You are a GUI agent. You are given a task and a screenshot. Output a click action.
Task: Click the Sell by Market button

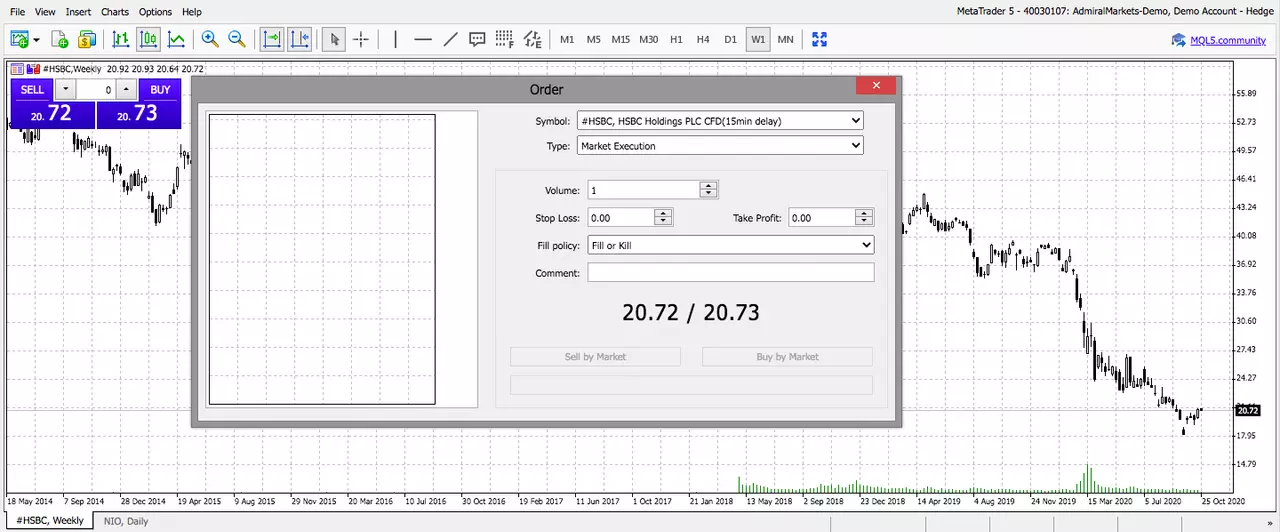[595, 357]
